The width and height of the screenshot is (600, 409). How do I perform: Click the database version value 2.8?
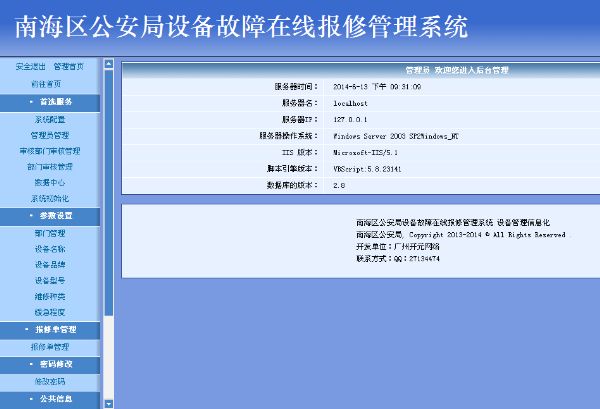point(339,186)
